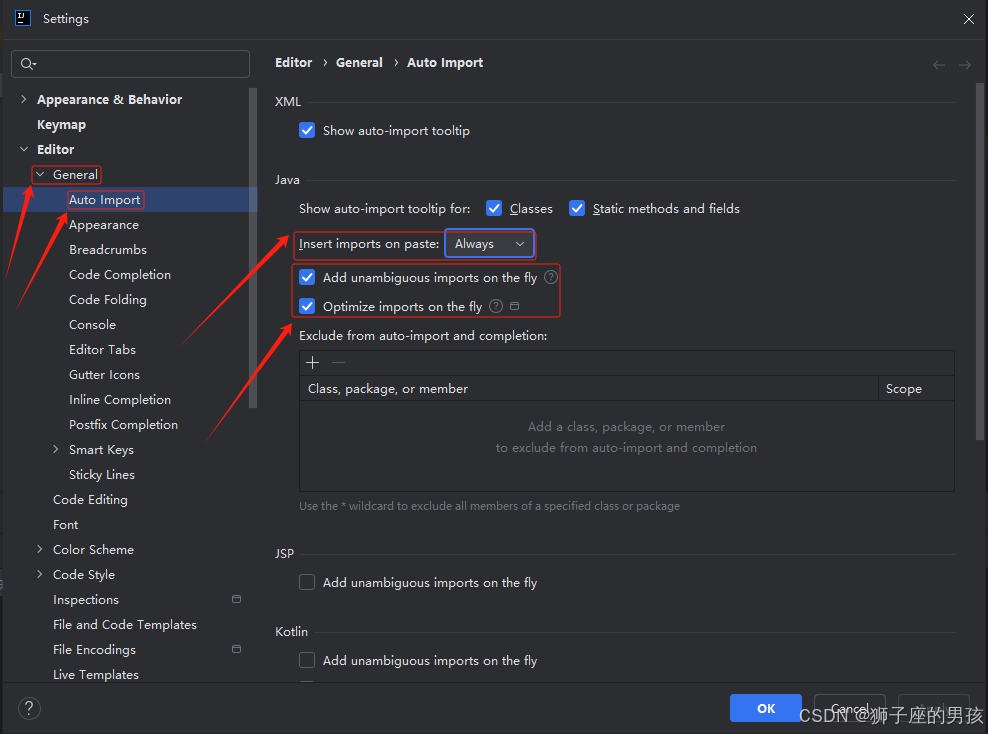Open Live Templates settings

click(x=96, y=674)
